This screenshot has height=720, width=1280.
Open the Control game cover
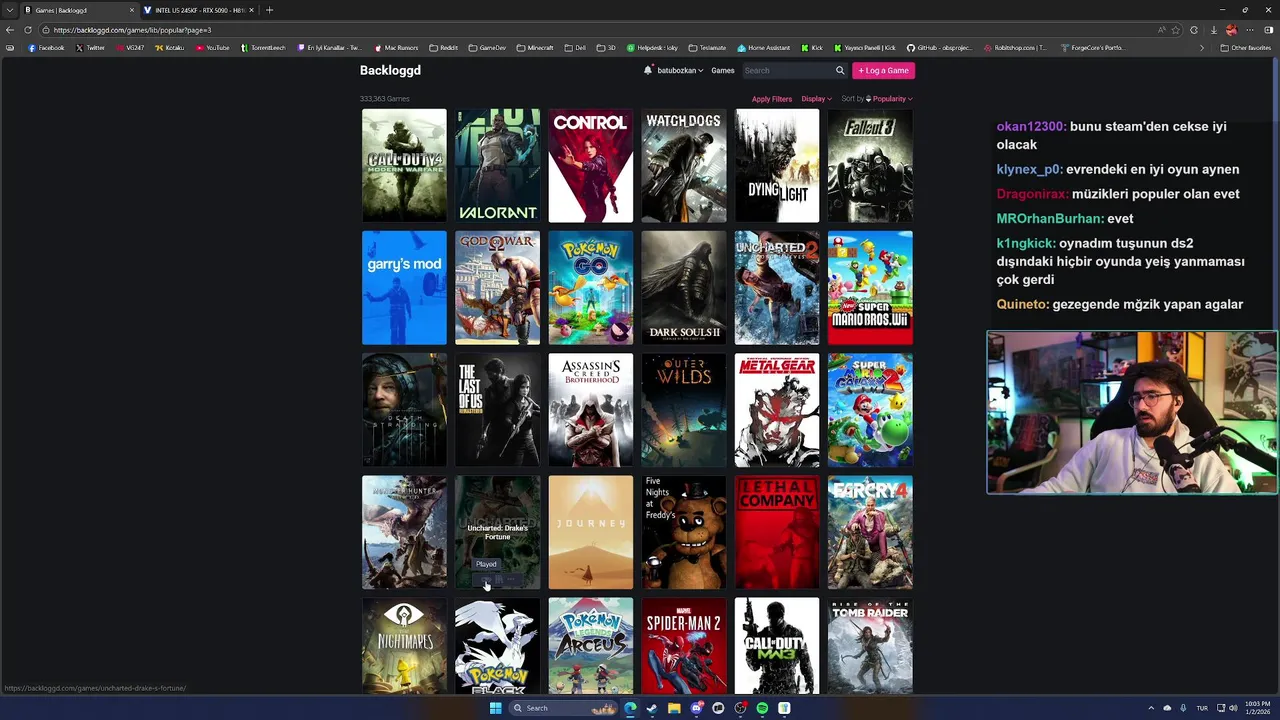590,165
